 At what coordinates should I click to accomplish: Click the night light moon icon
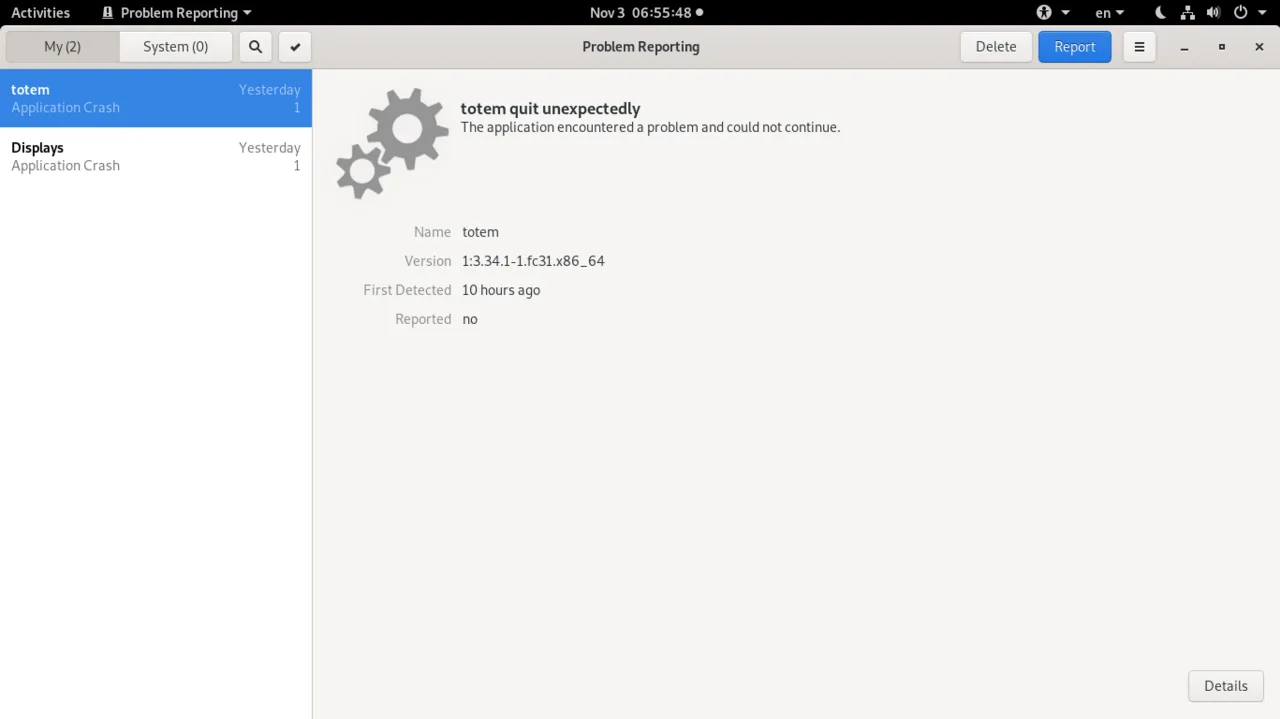[x=1160, y=13]
